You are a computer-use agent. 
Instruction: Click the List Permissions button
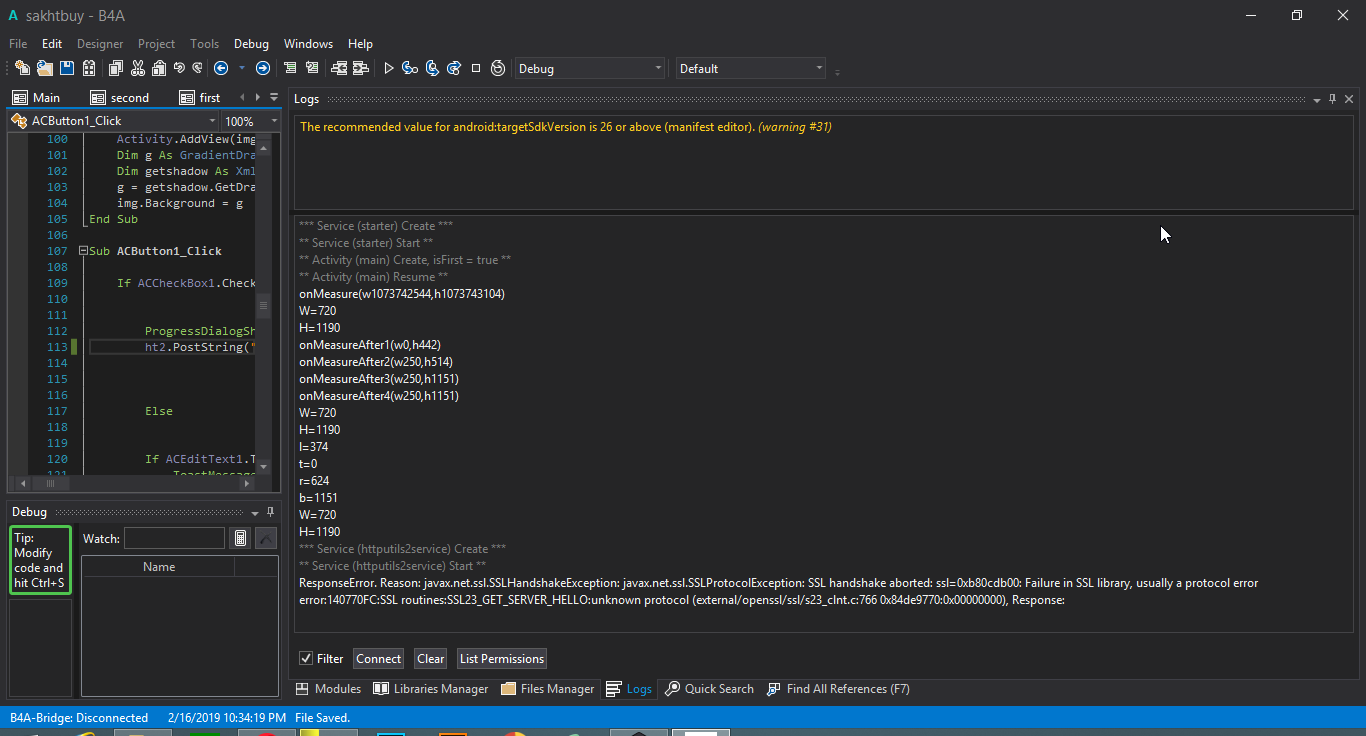[x=502, y=658]
